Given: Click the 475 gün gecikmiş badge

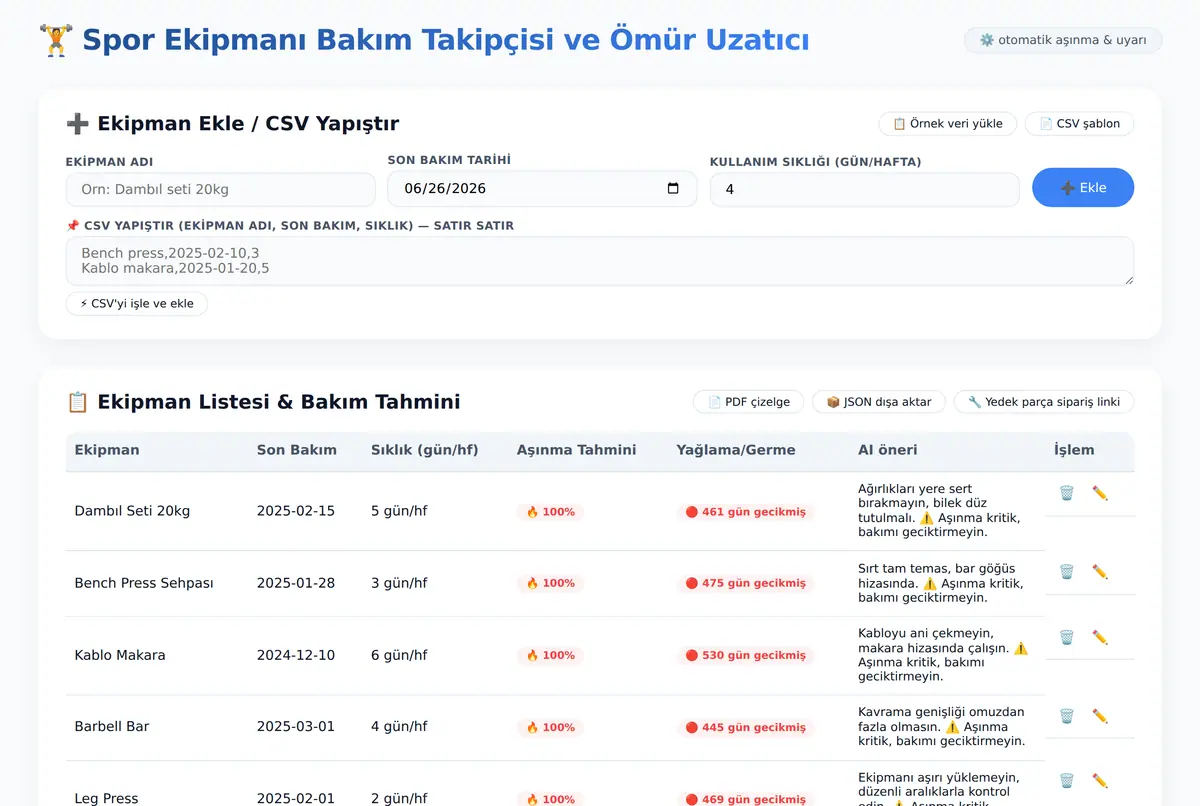Looking at the screenshot, I should [x=746, y=584].
